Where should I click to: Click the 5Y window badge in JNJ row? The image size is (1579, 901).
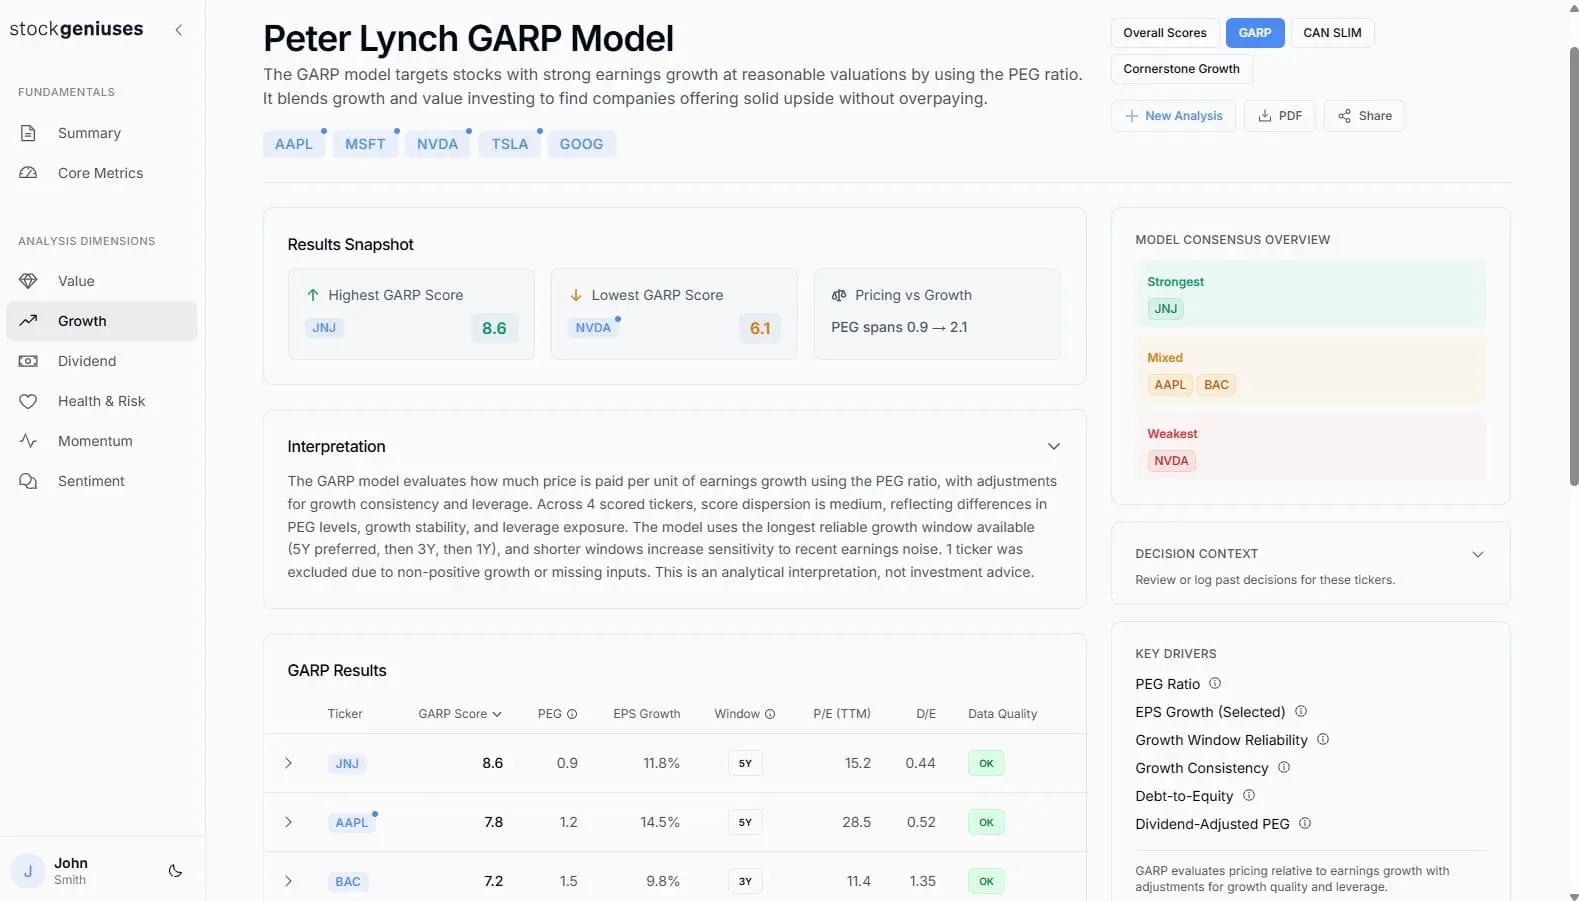[745, 763]
